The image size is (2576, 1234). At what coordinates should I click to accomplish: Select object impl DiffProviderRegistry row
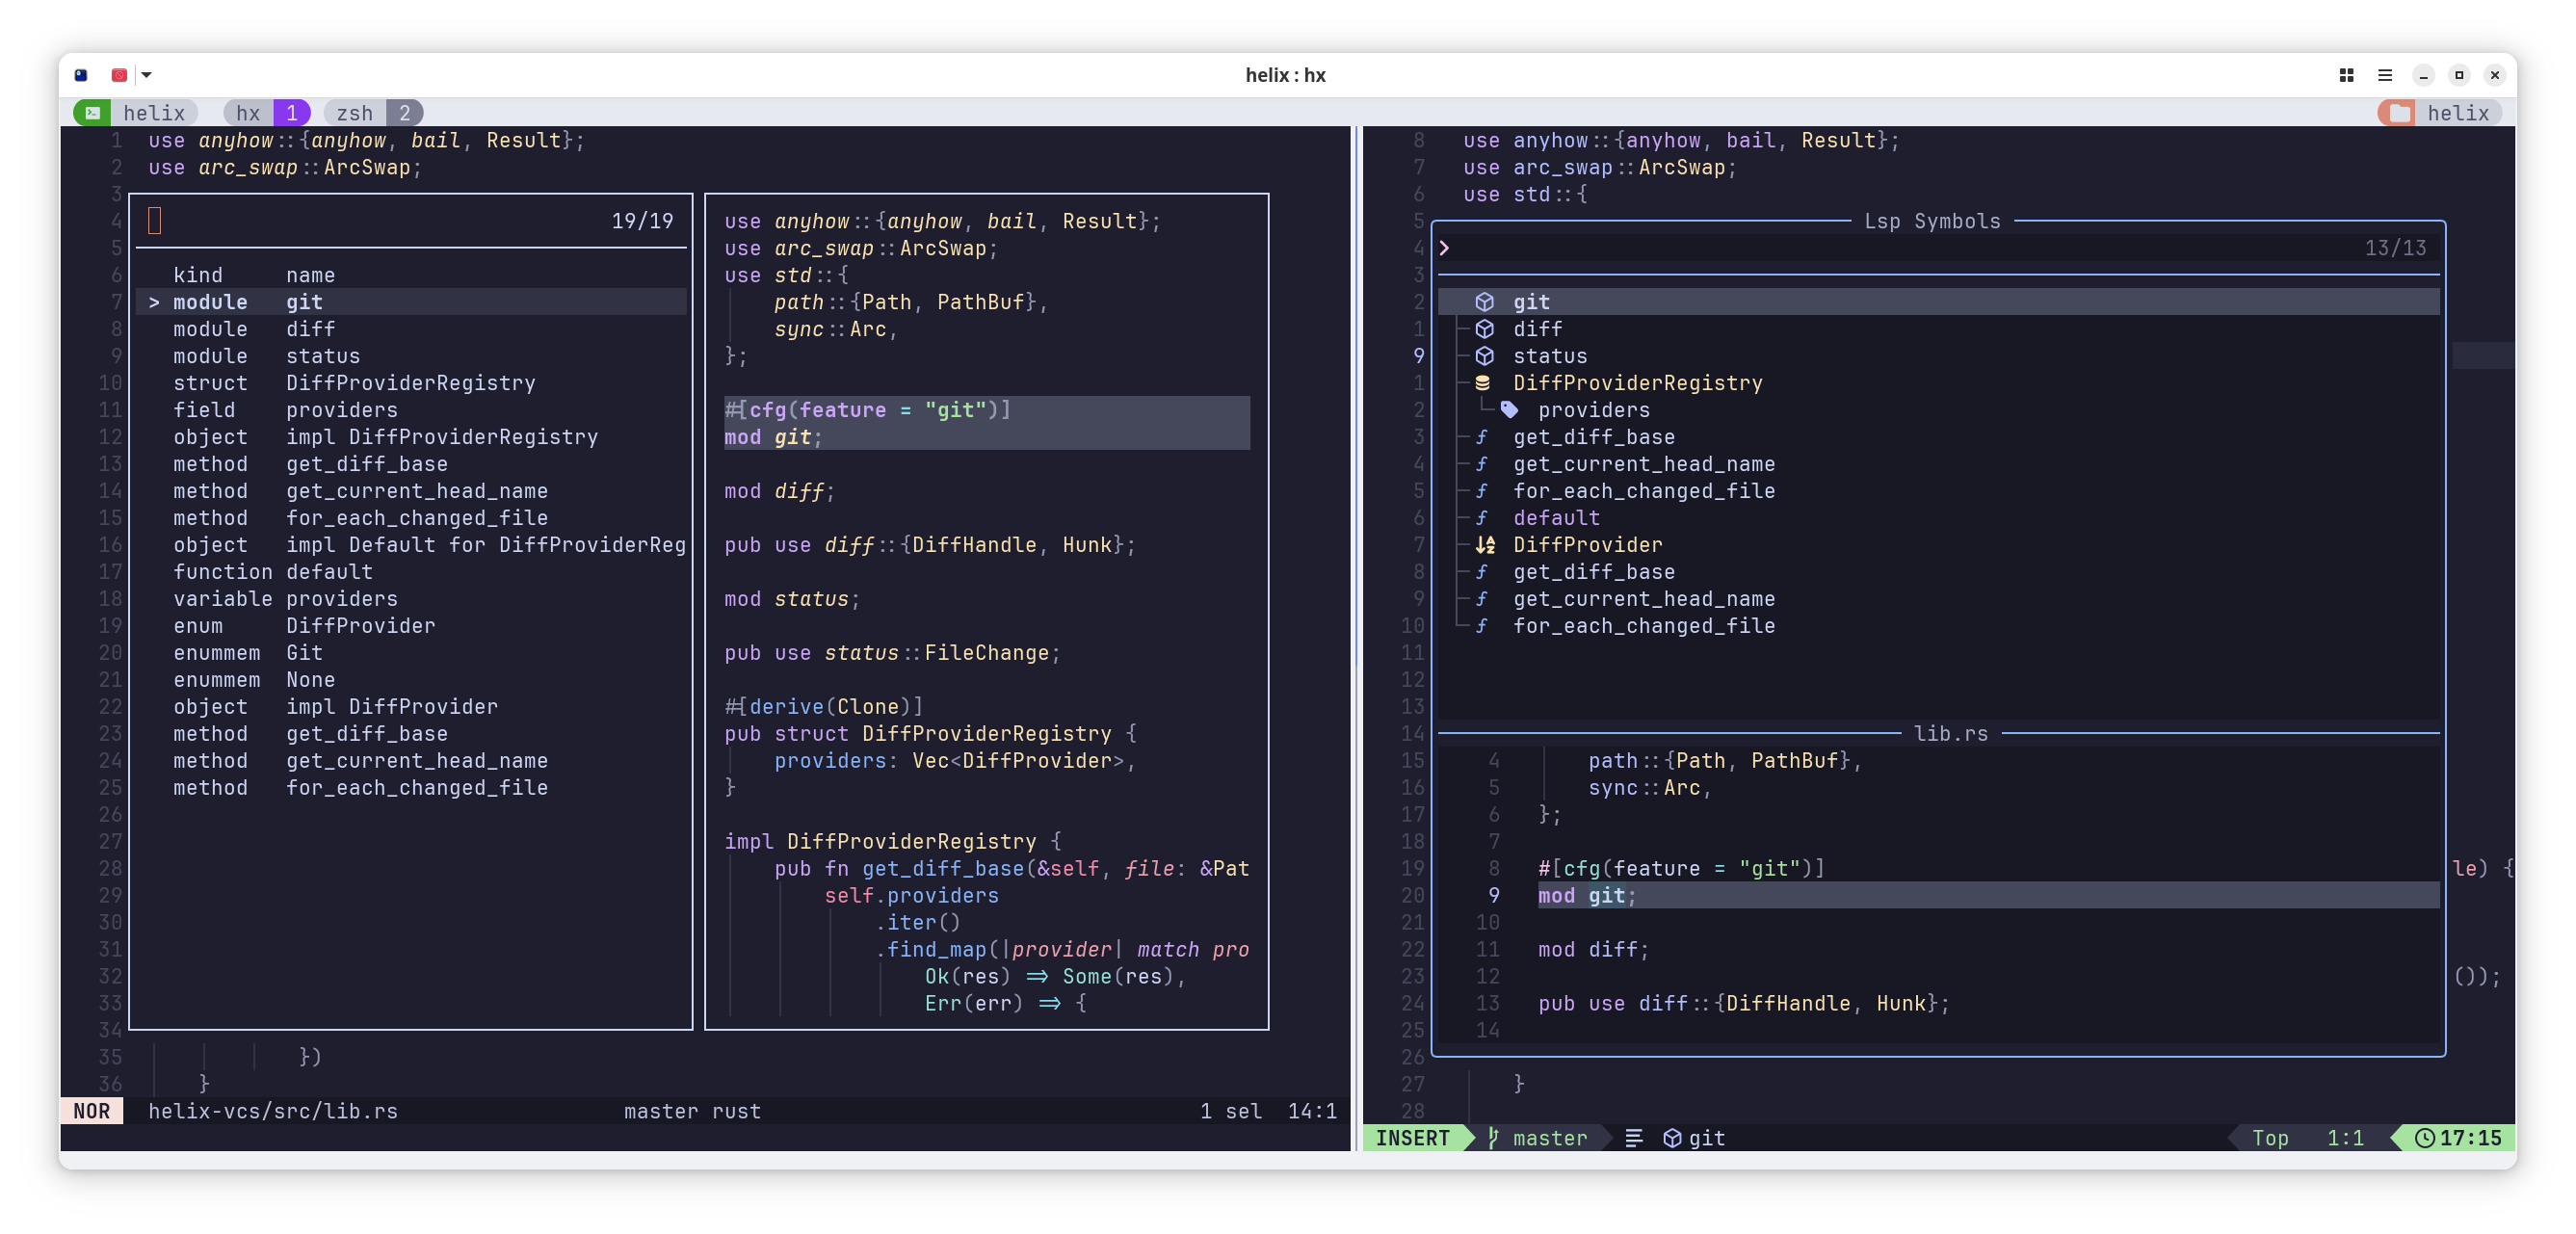pyautogui.click(x=412, y=437)
